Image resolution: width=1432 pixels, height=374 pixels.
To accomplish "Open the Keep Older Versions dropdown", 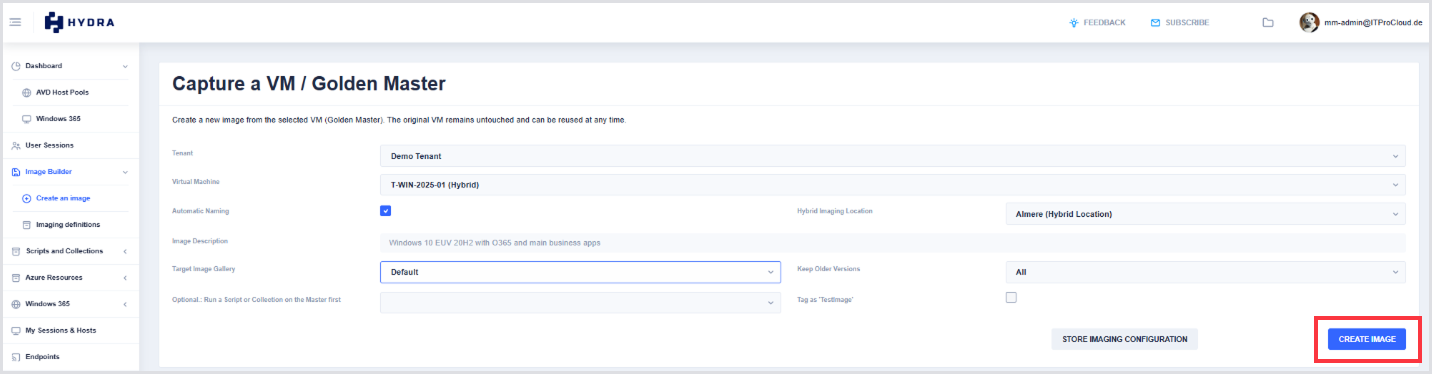I will coord(1205,272).
